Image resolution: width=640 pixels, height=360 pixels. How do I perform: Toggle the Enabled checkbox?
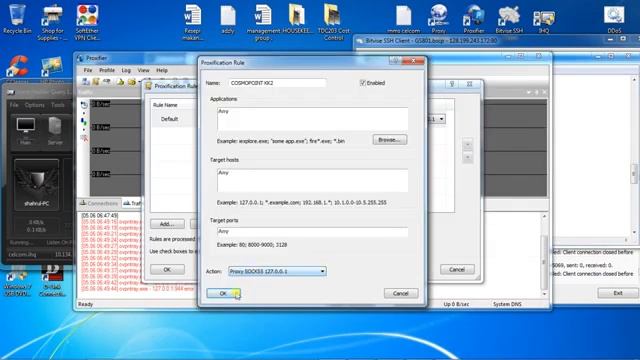(x=362, y=83)
